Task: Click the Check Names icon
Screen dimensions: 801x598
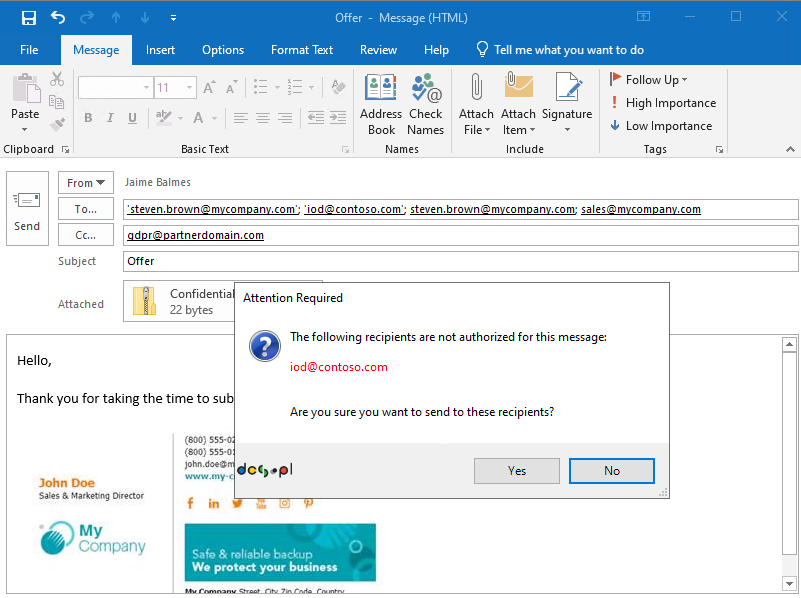Action: tap(425, 104)
